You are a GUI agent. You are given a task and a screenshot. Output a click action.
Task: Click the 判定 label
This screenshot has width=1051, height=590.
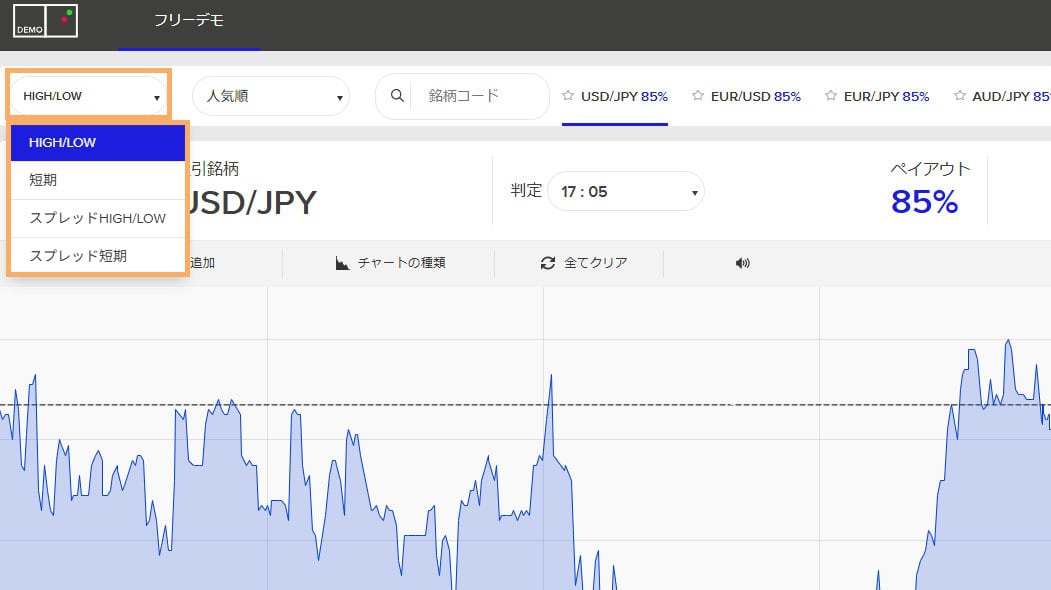click(x=526, y=191)
